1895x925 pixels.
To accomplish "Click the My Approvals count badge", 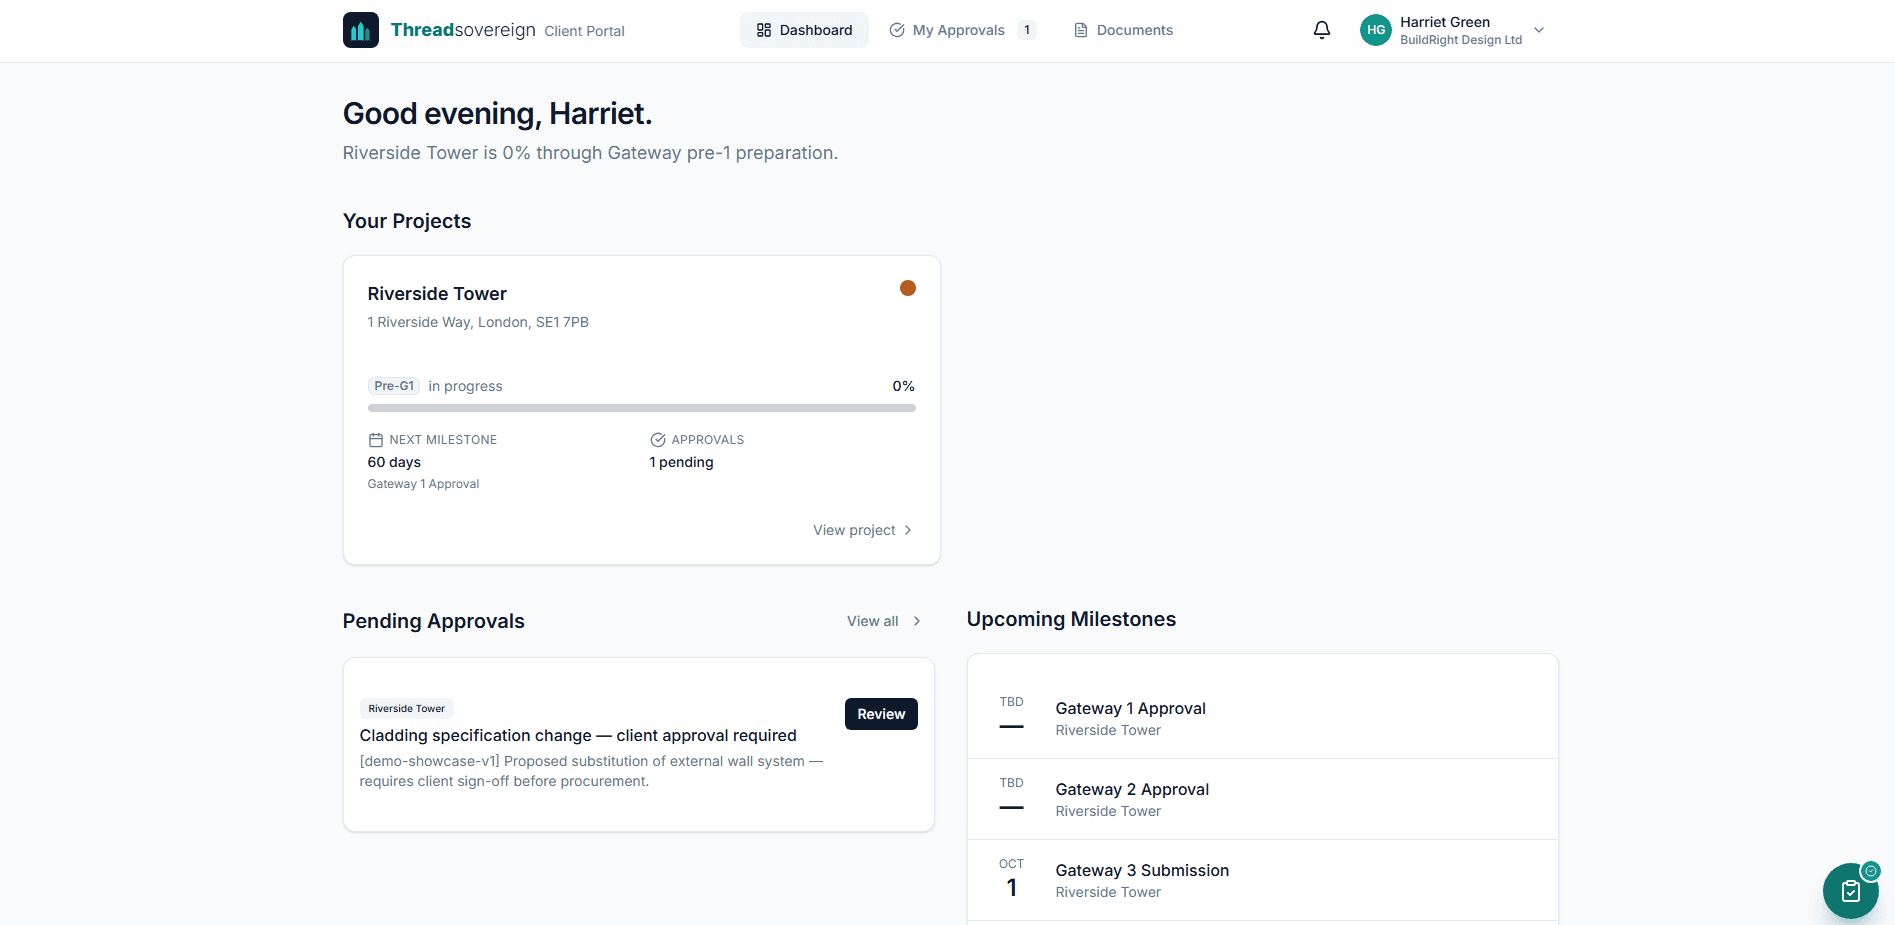I will 1027,30.
